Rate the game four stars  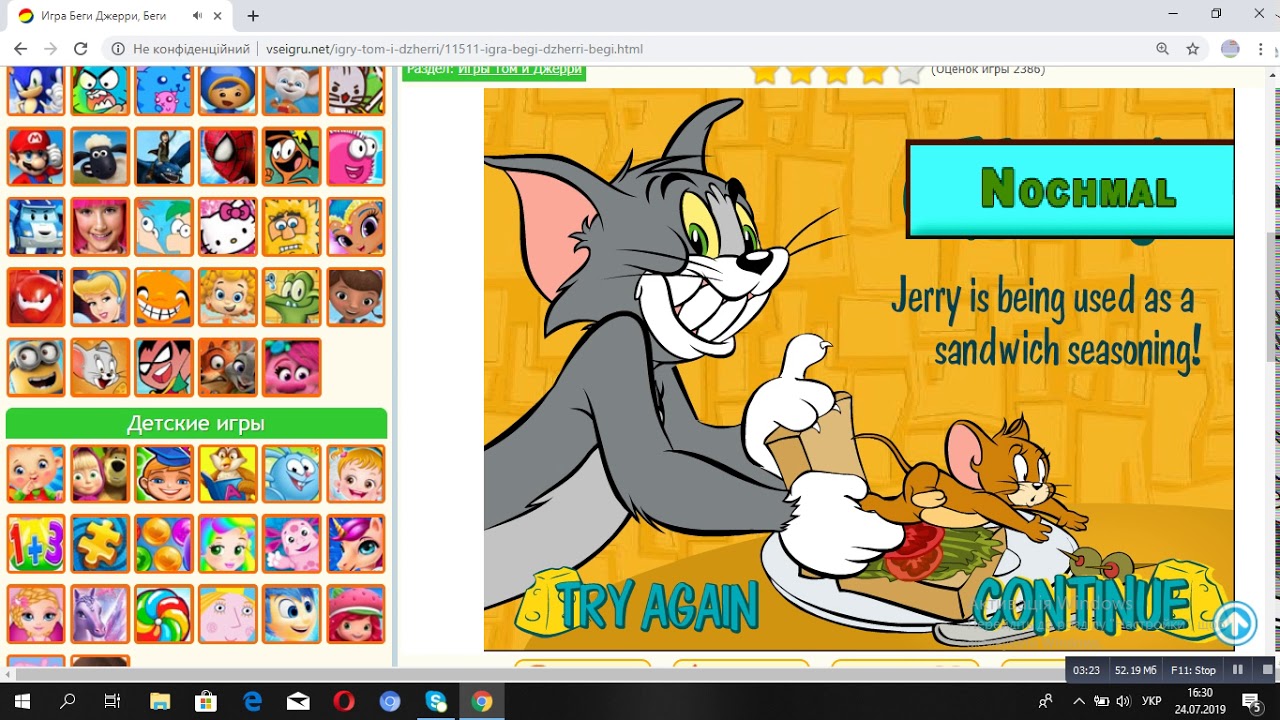coord(873,72)
